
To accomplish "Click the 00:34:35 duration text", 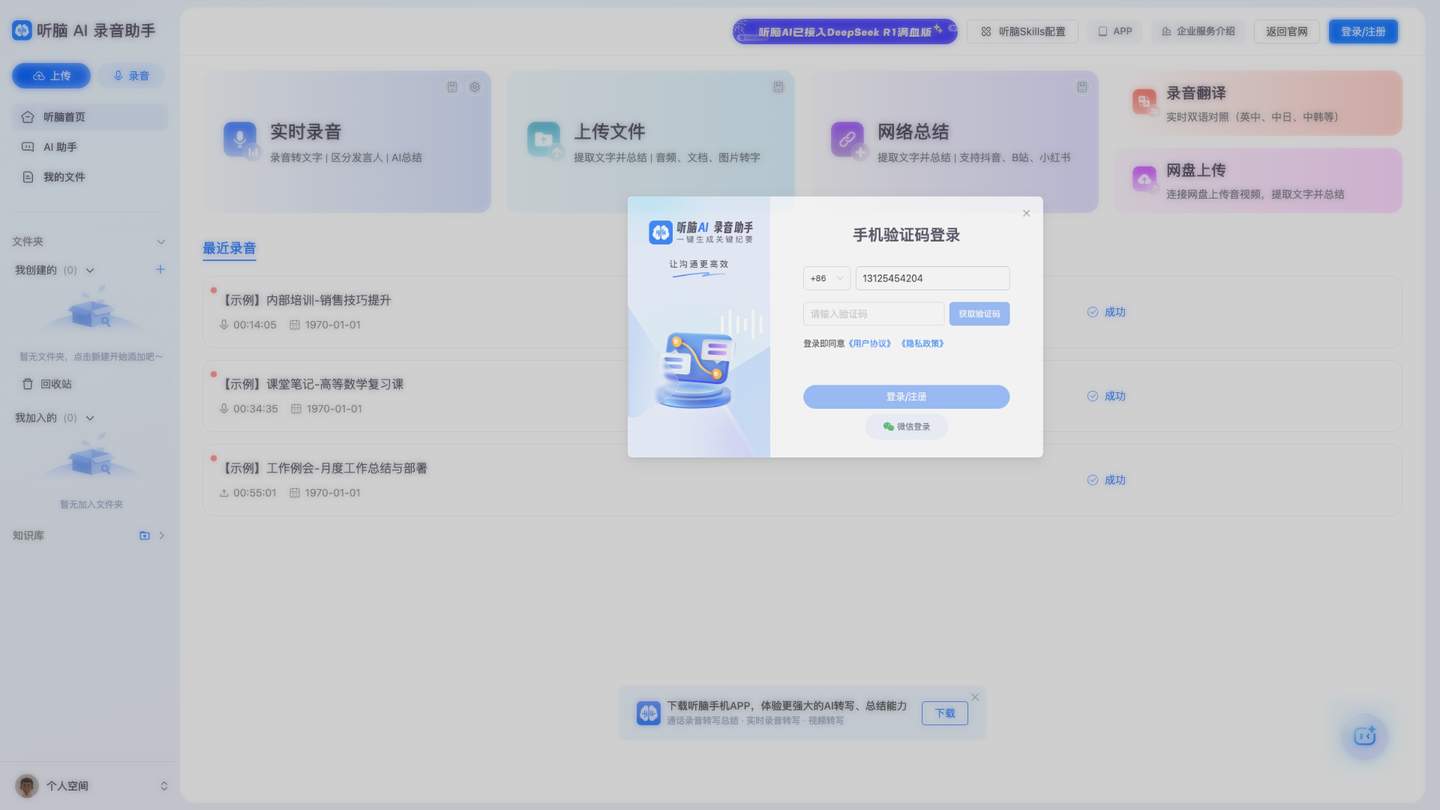I will click(256, 409).
